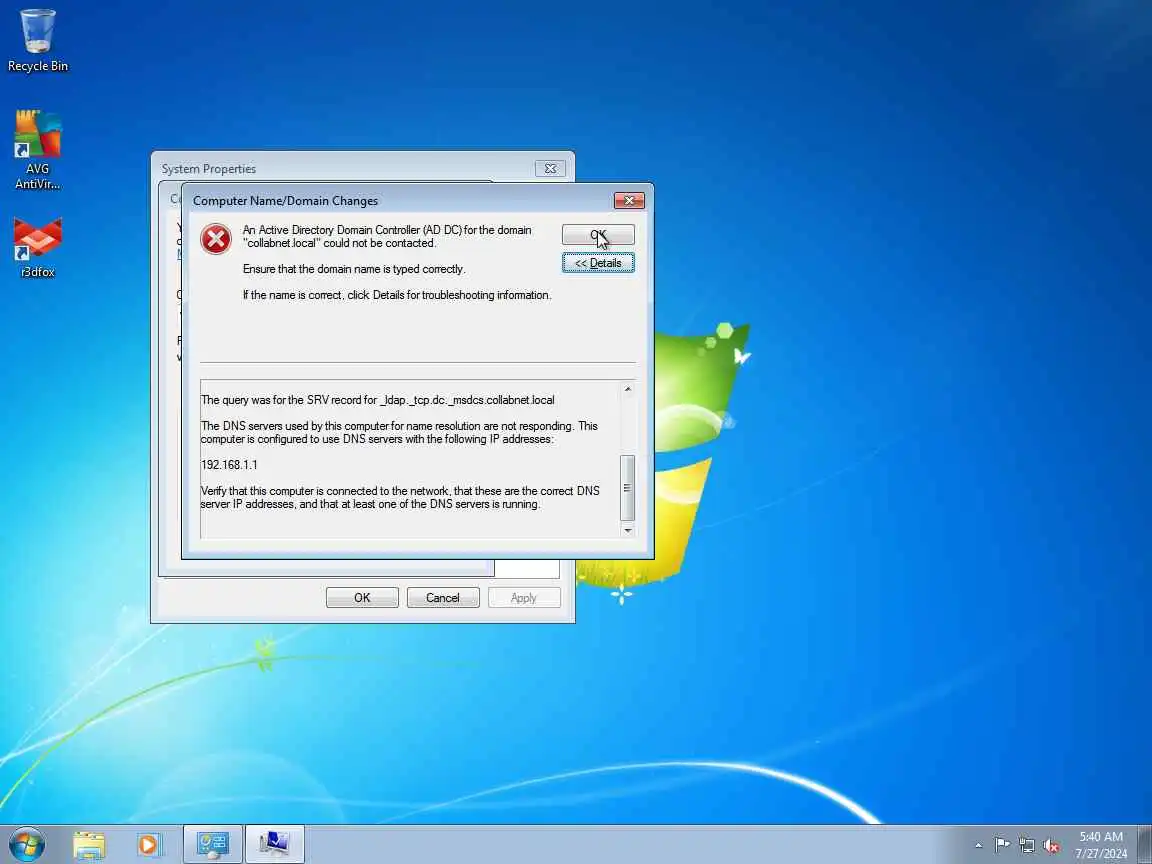Open Action Center flag icon
The height and width of the screenshot is (864, 1152).
pyautogui.click(x=1001, y=845)
